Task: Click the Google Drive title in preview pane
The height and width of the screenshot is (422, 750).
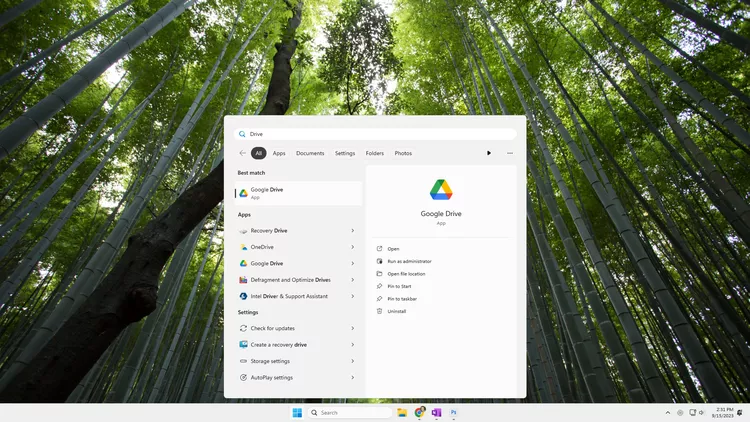Action: coord(441,214)
